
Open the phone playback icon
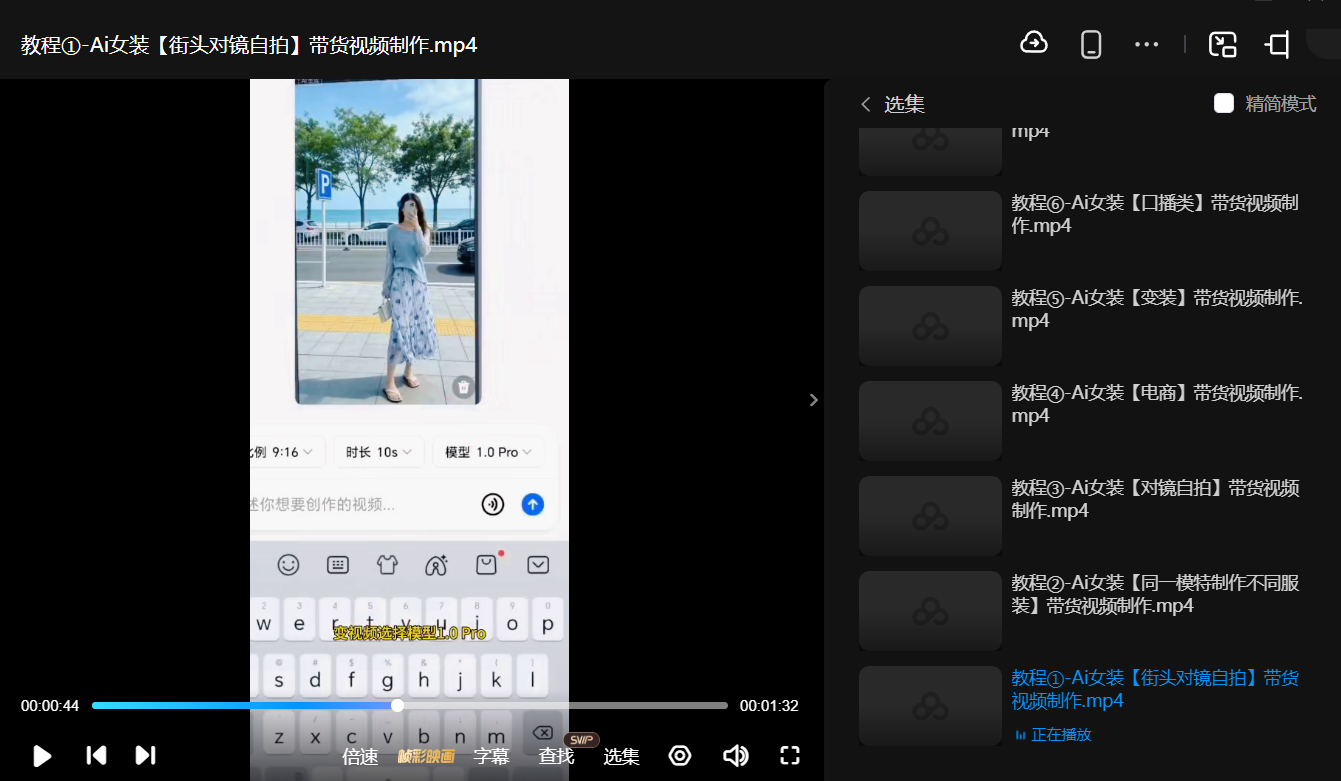click(1091, 44)
